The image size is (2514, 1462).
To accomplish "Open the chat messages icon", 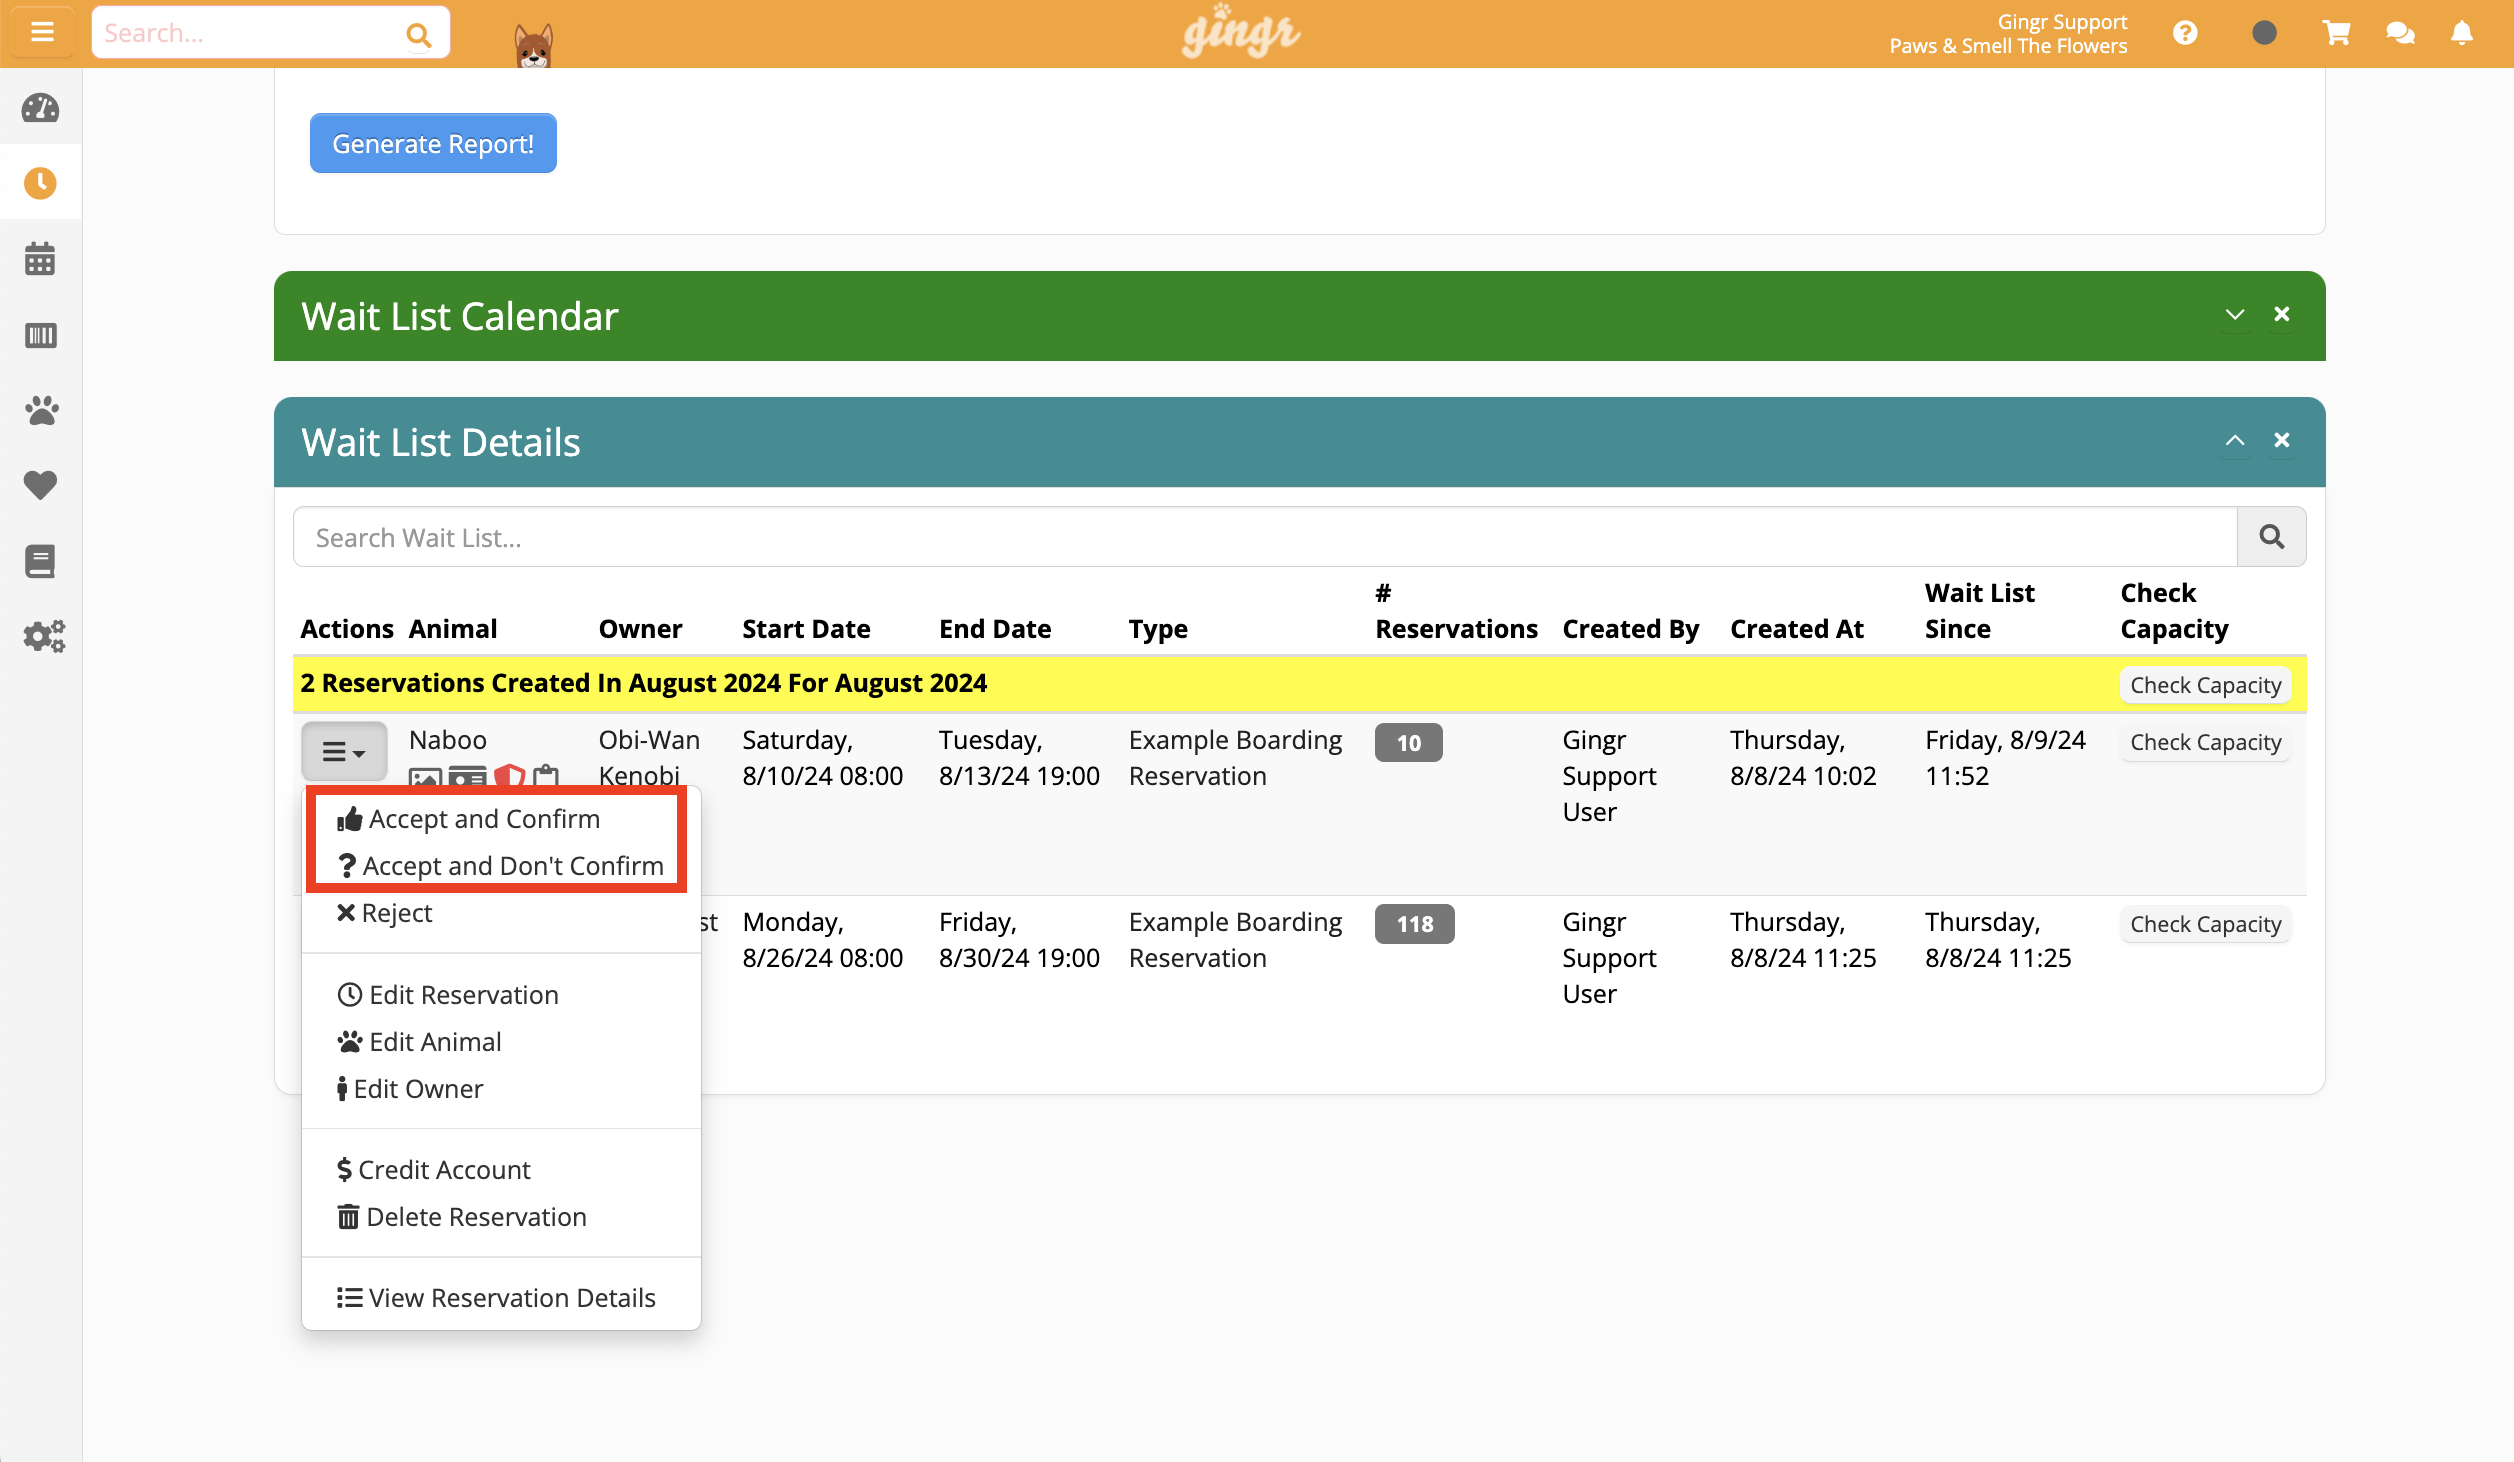I will pyautogui.click(x=2400, y=33).
